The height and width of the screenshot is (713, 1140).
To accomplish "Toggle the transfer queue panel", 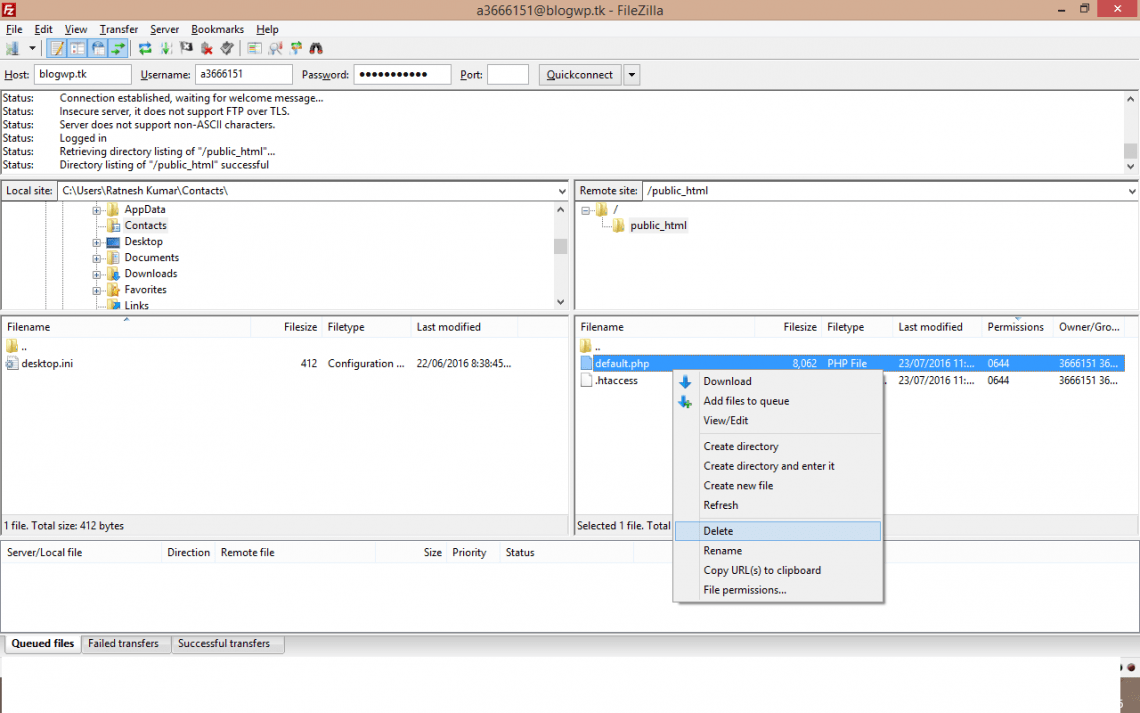I will pyautogui.click(x=120, y=47).
